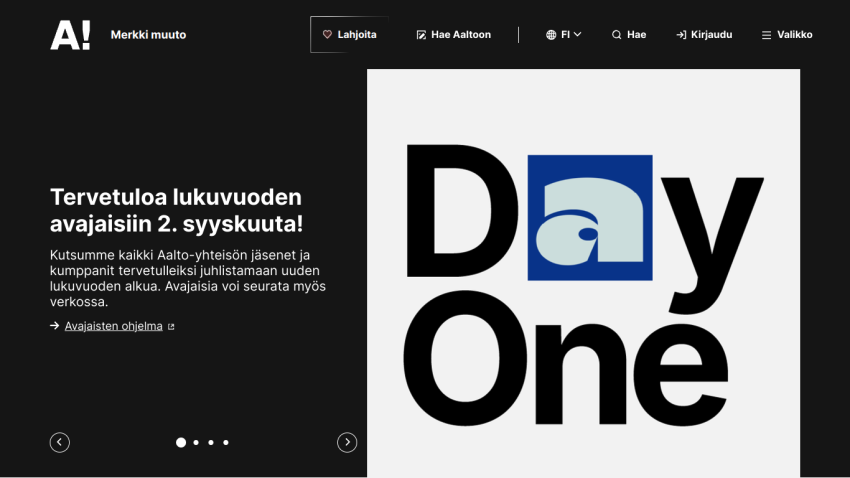
Task: Click the paragraph starting Kutsumme kaikki Aalto-yhteisön
Action: pos(188,278)
